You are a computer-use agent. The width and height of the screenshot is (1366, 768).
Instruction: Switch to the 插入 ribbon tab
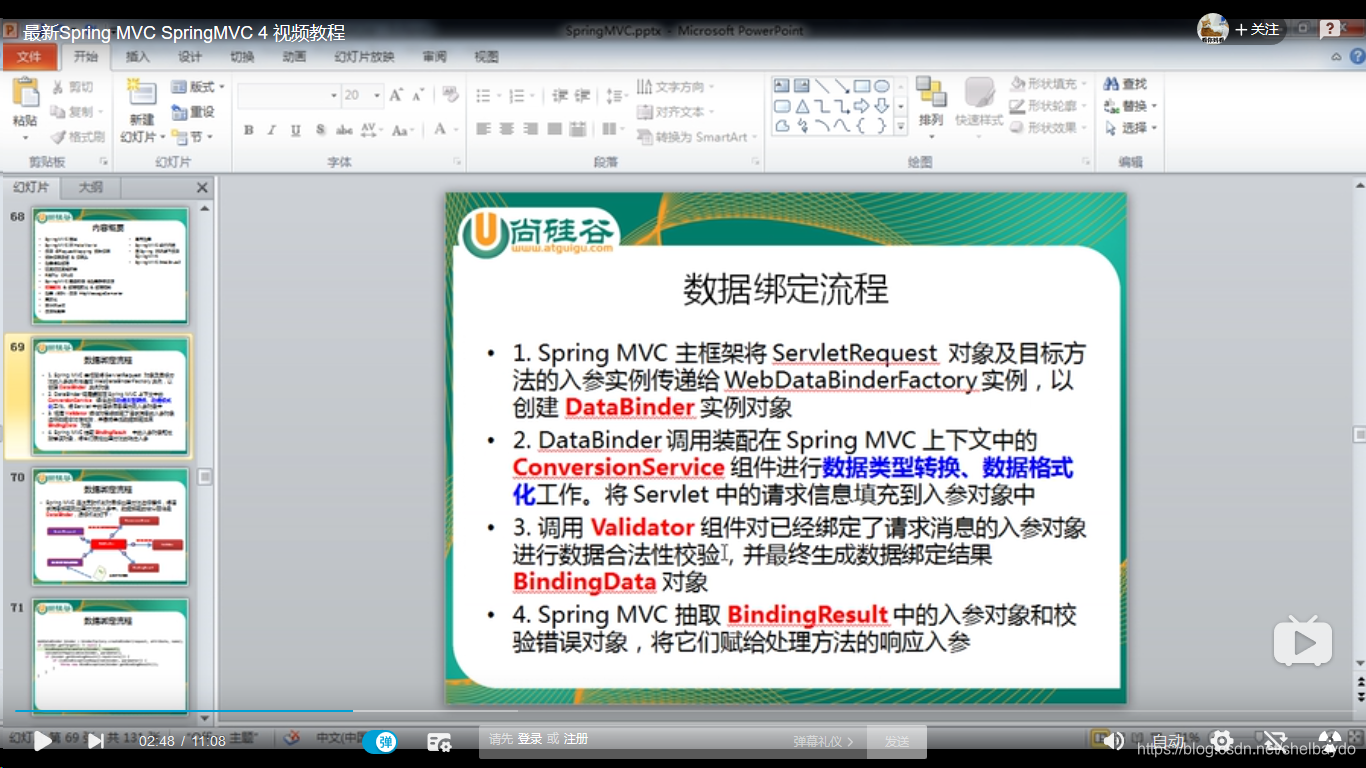coord(136,57)
